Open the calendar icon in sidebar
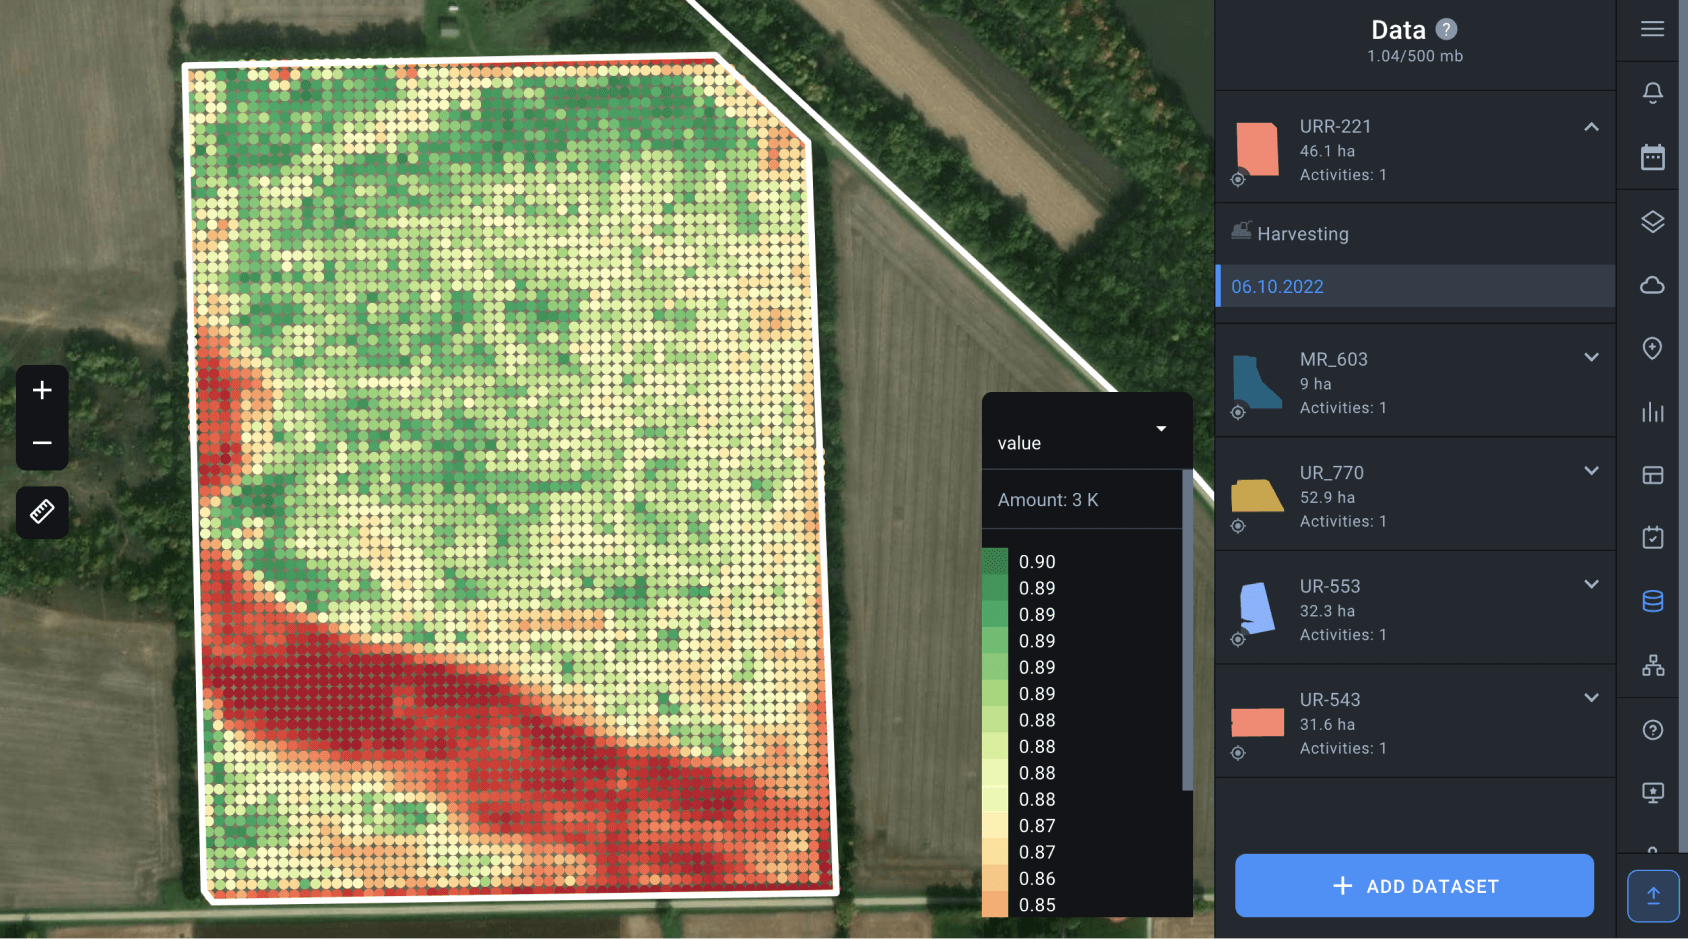The width and height of the screenshot is (1688, 939). (1652, 157)
